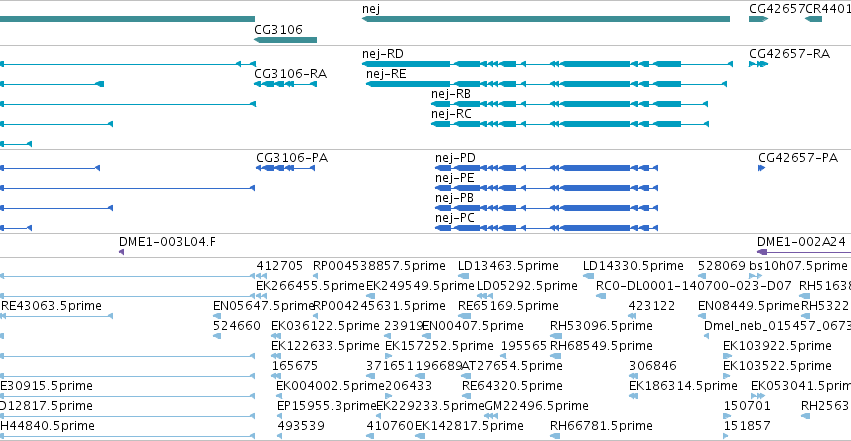851x441 pixels.
Task: Select the RE43063.5prime EST
Action: (x=52, y=306)
